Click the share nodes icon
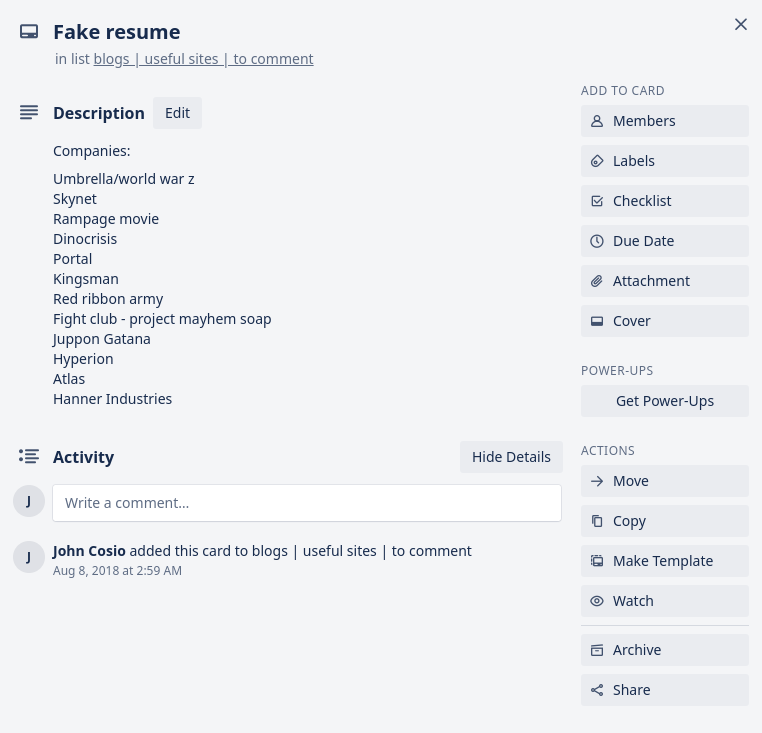 point(597,690)
